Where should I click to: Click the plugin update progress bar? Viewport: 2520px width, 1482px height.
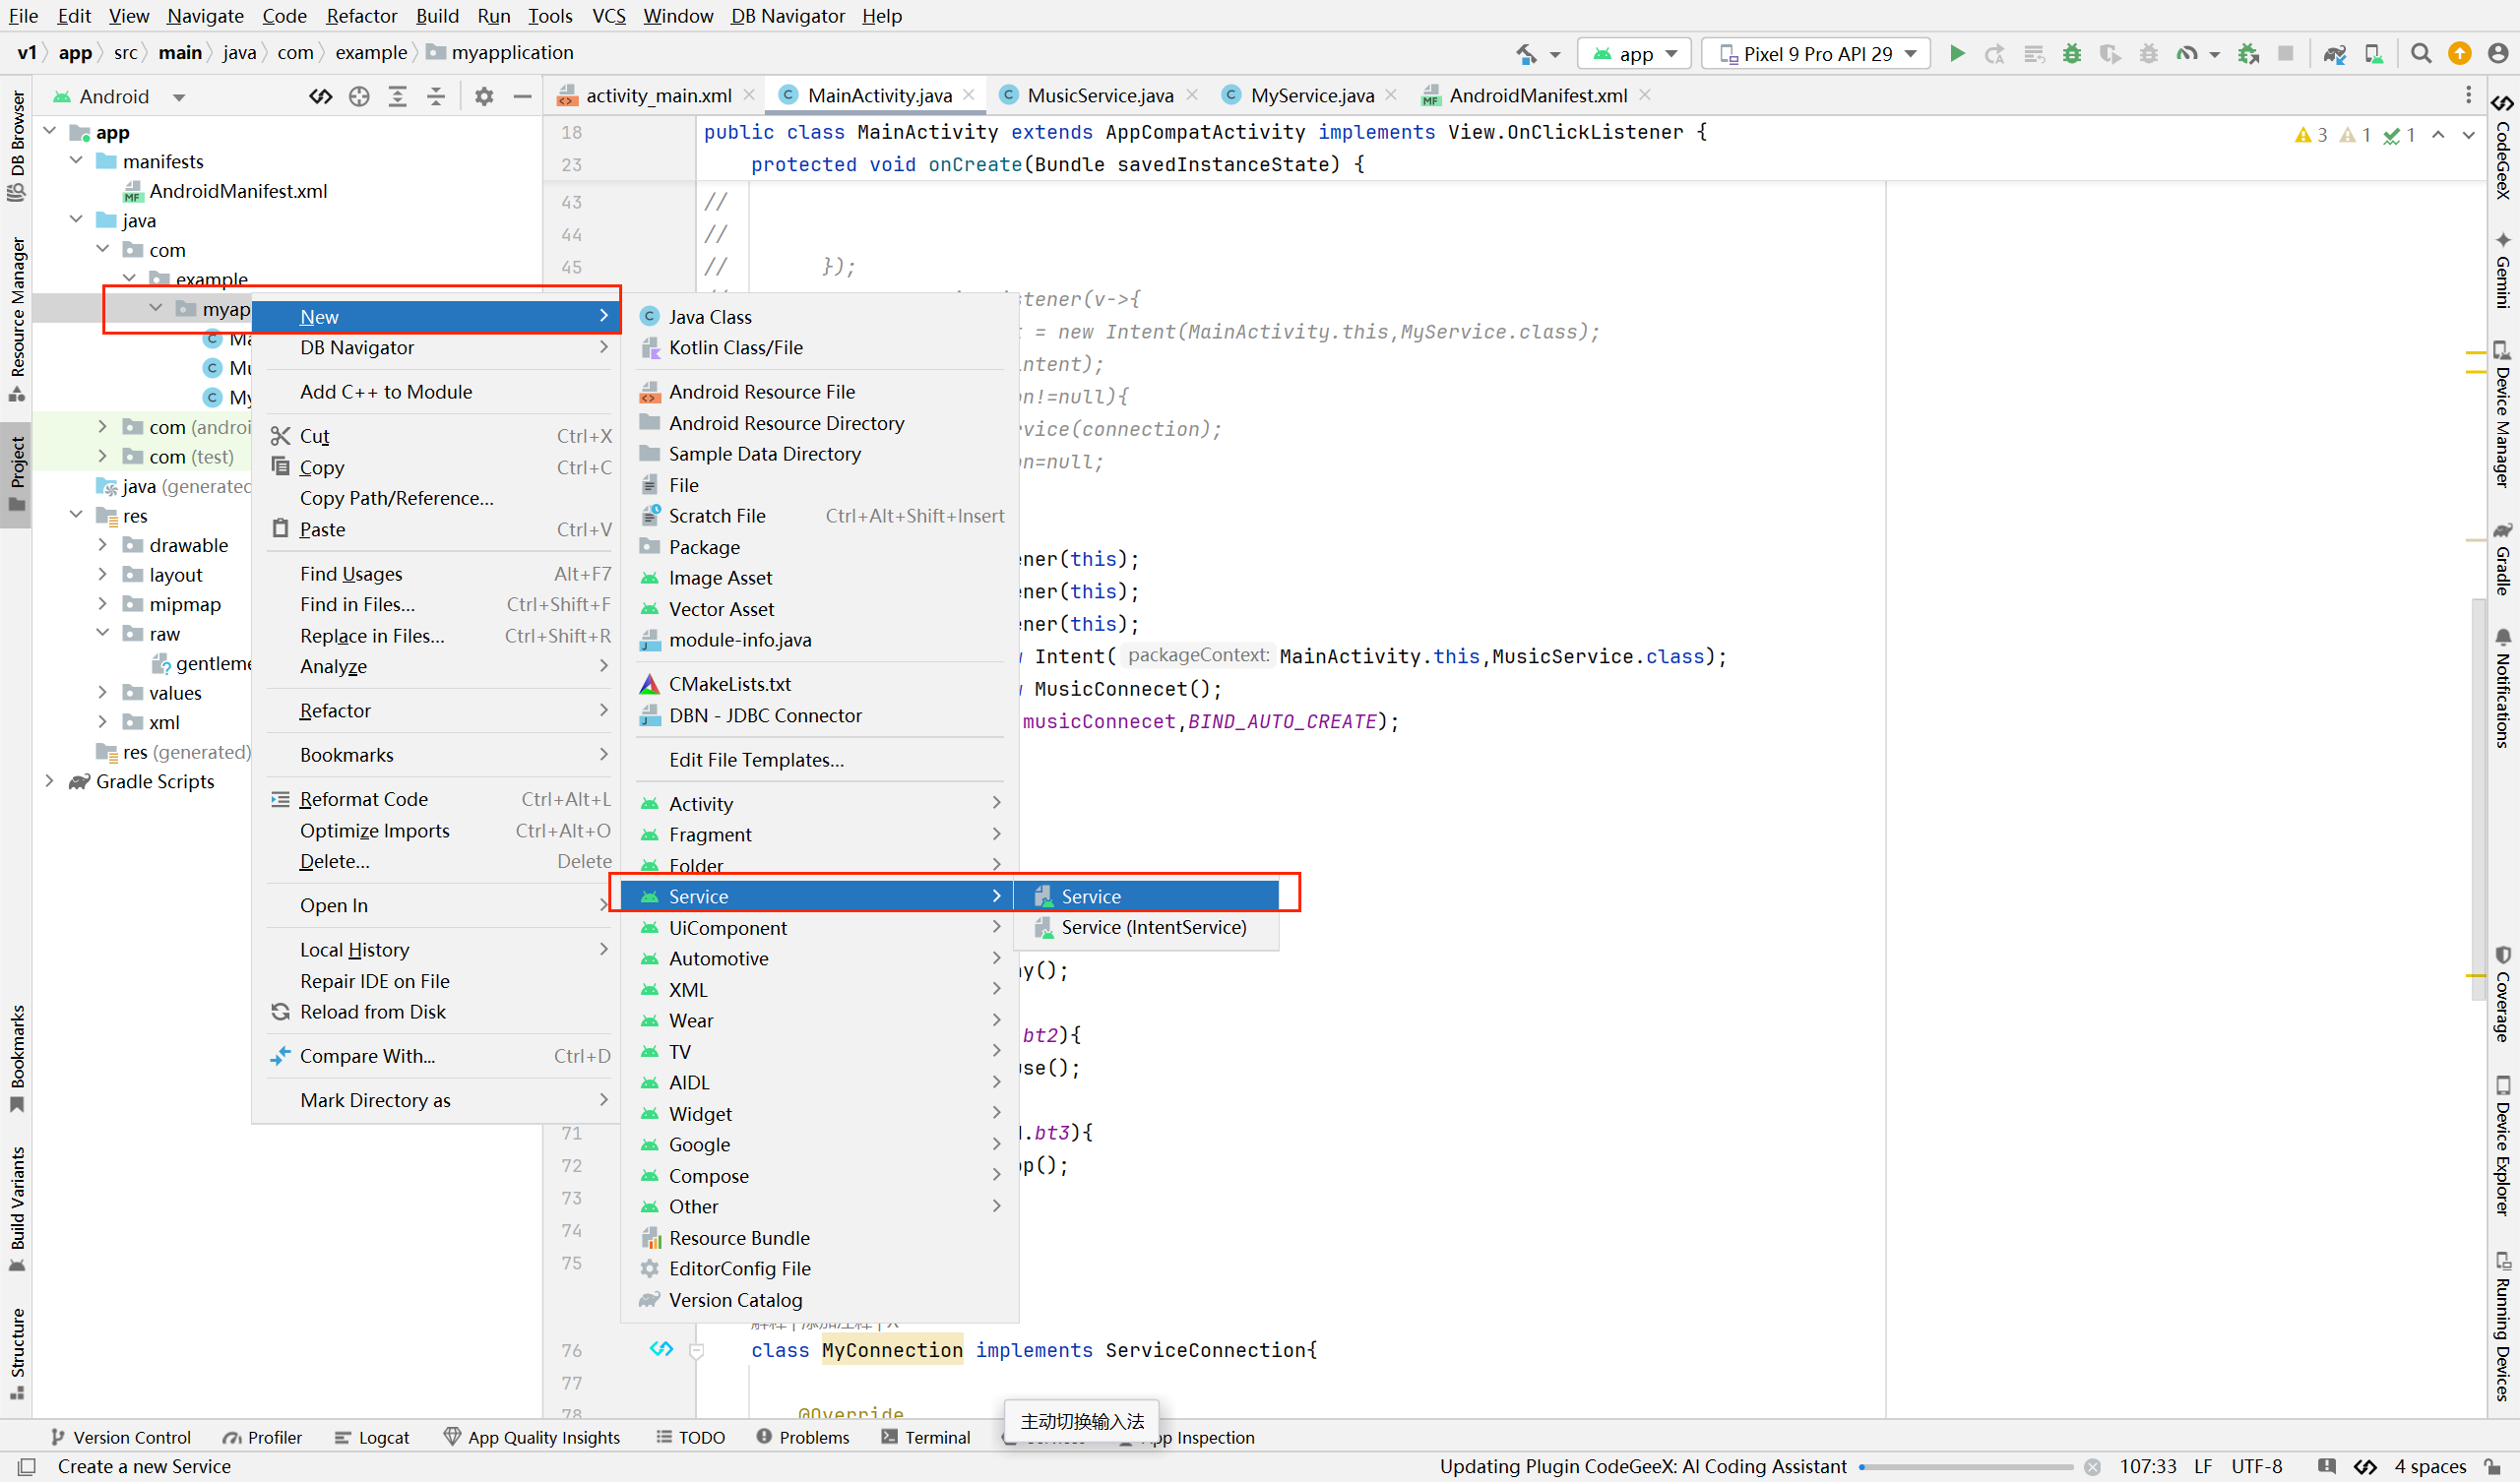pos(1965,1467)
